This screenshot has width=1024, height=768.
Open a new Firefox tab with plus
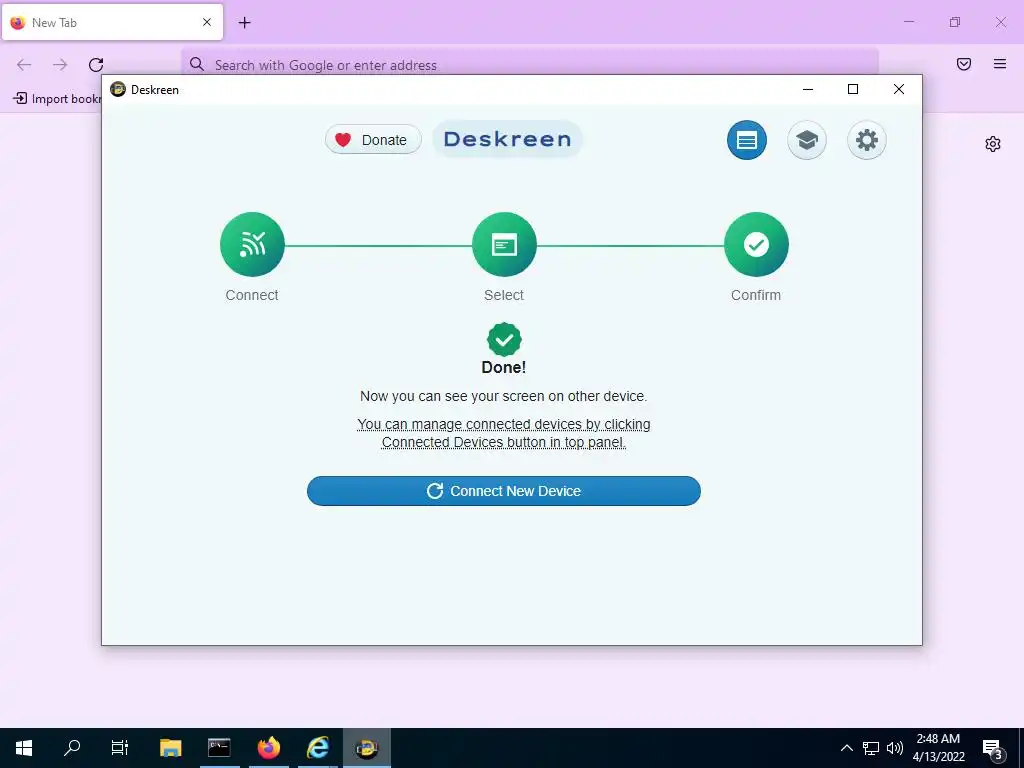tap(244, 23)
